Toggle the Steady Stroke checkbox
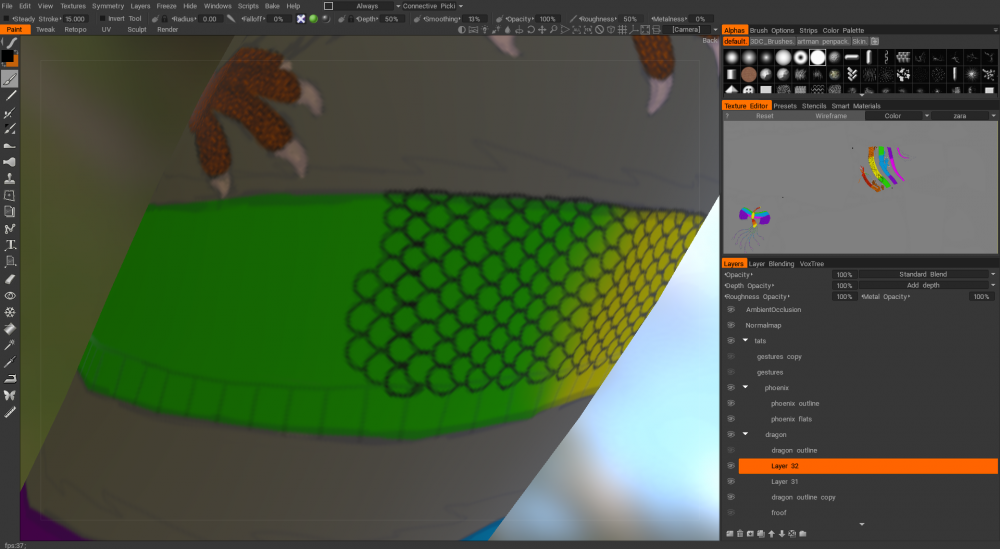 [7, 19]
